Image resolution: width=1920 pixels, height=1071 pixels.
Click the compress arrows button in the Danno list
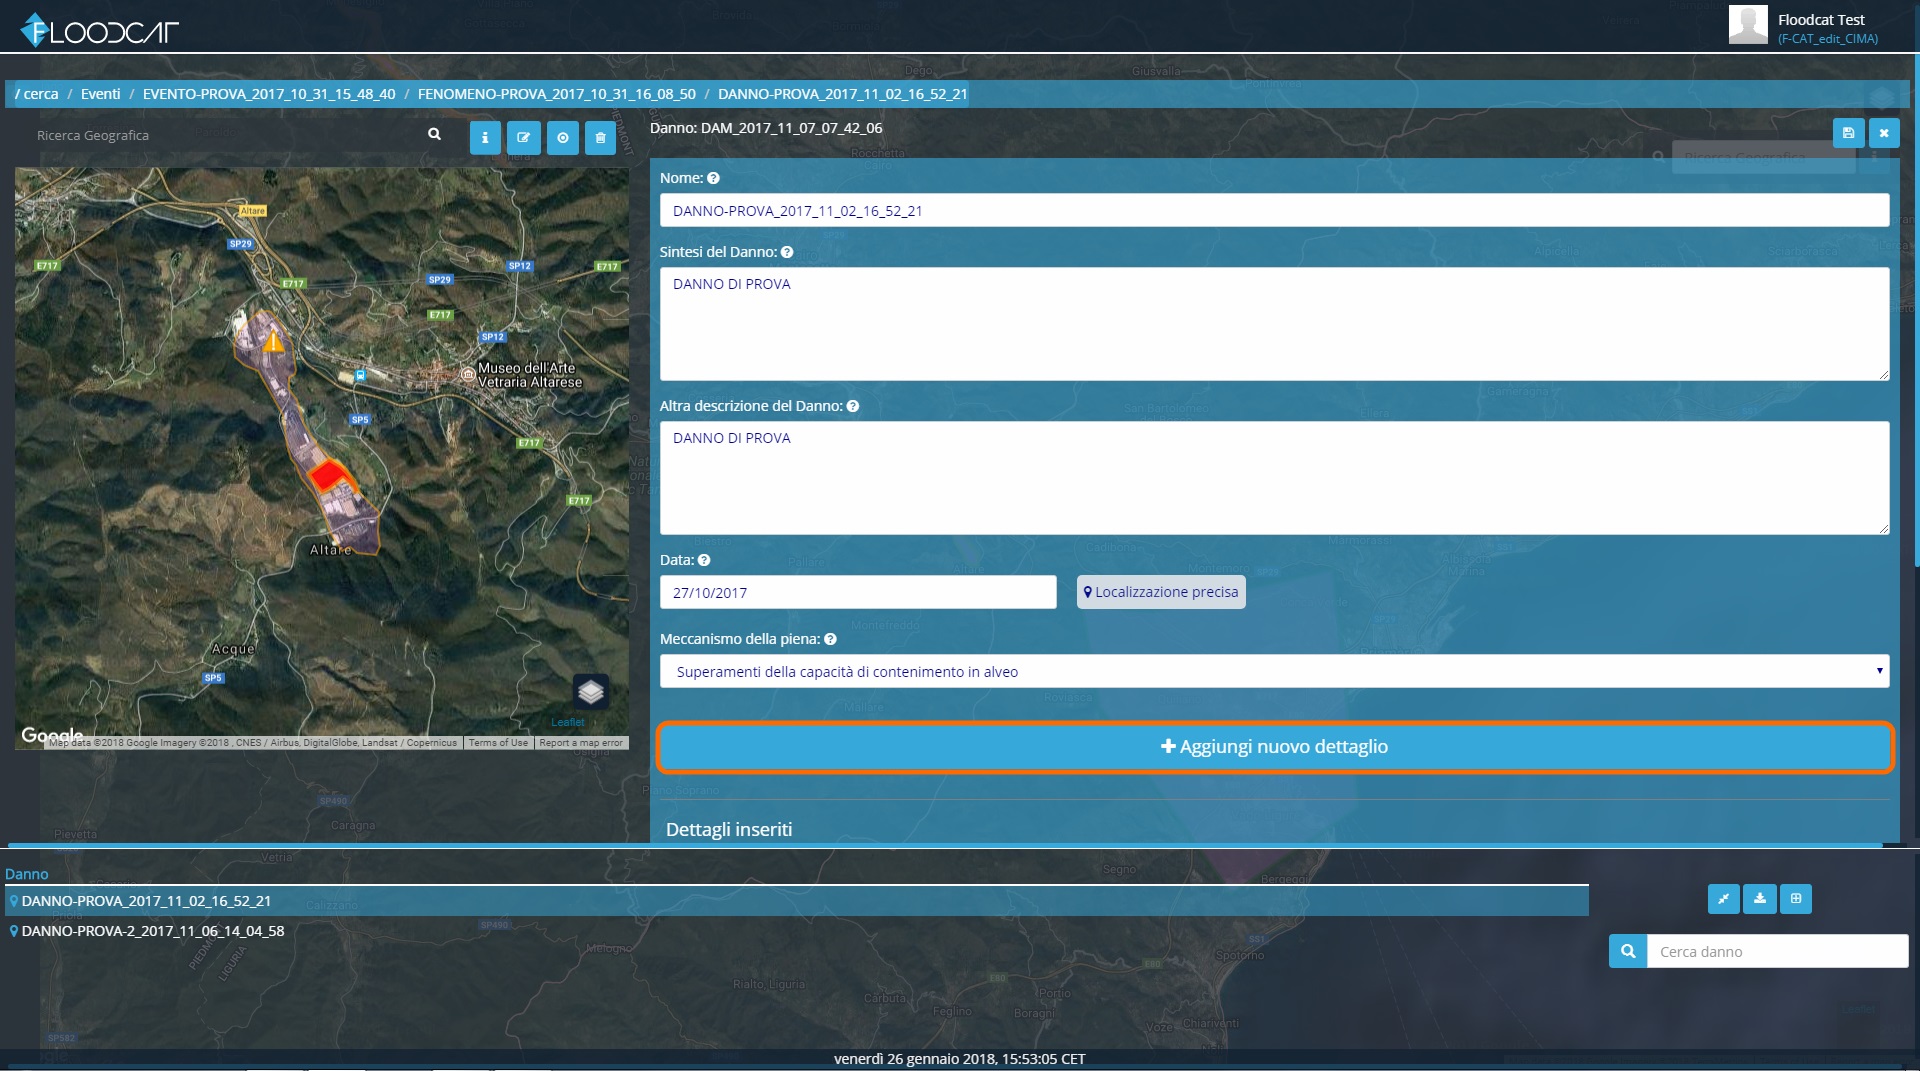click(1724, 898)
